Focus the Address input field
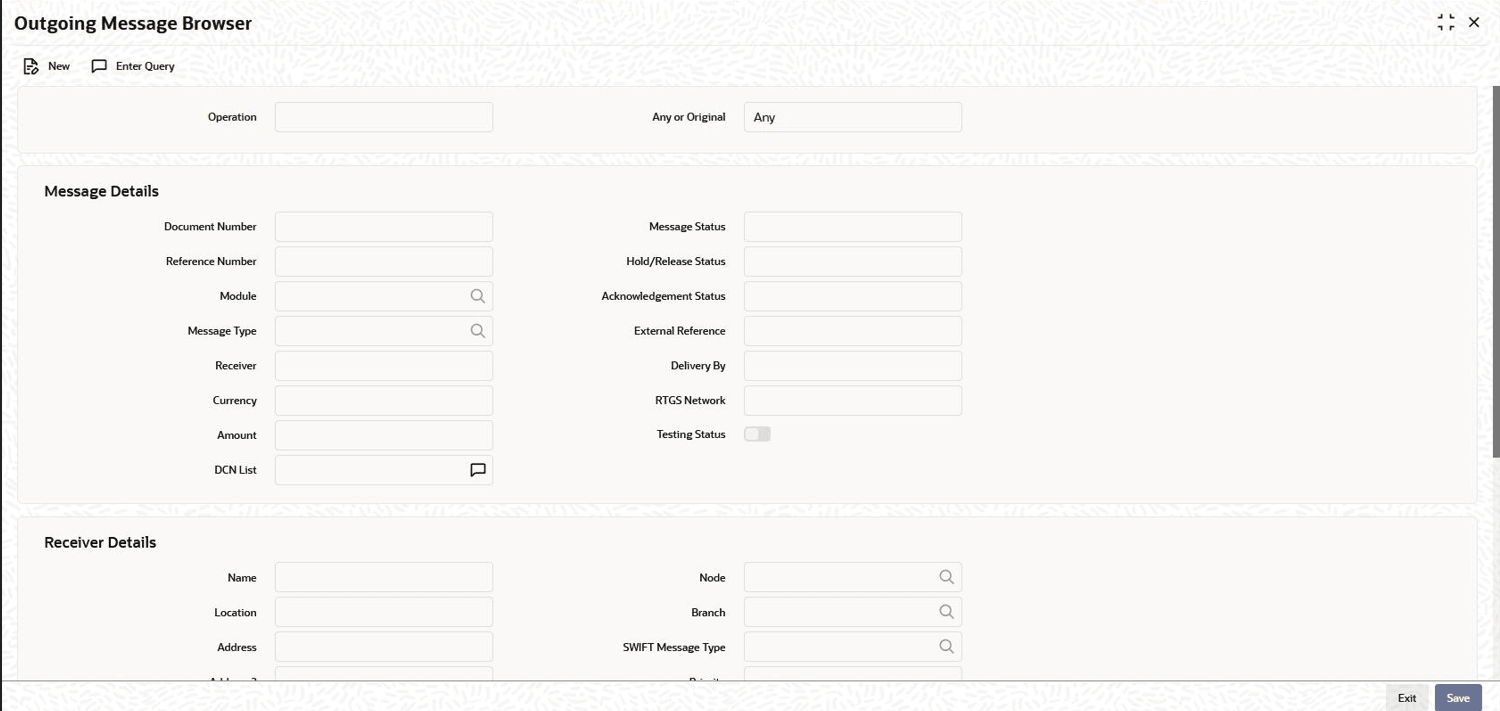The width and height of the screenshot is (1500, 711). click(x=384, y=647)
